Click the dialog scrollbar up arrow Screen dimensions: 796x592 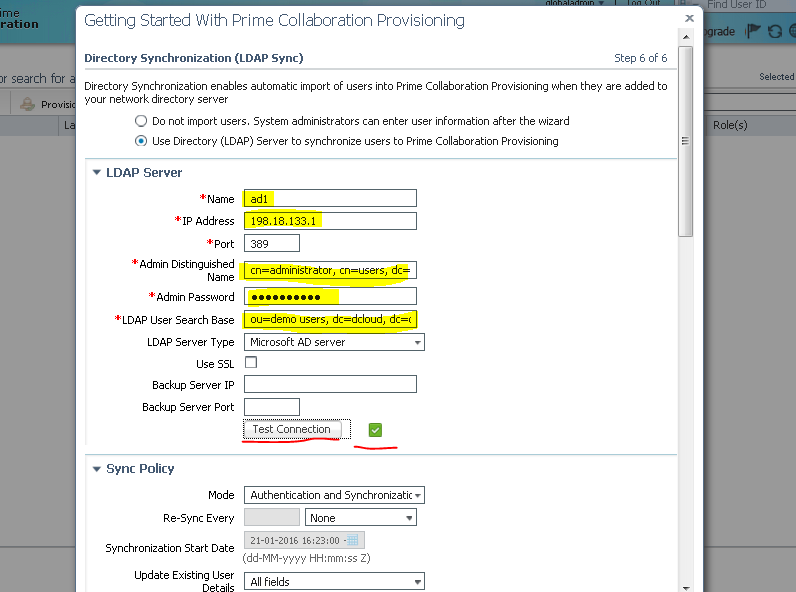tap(686, 37)
